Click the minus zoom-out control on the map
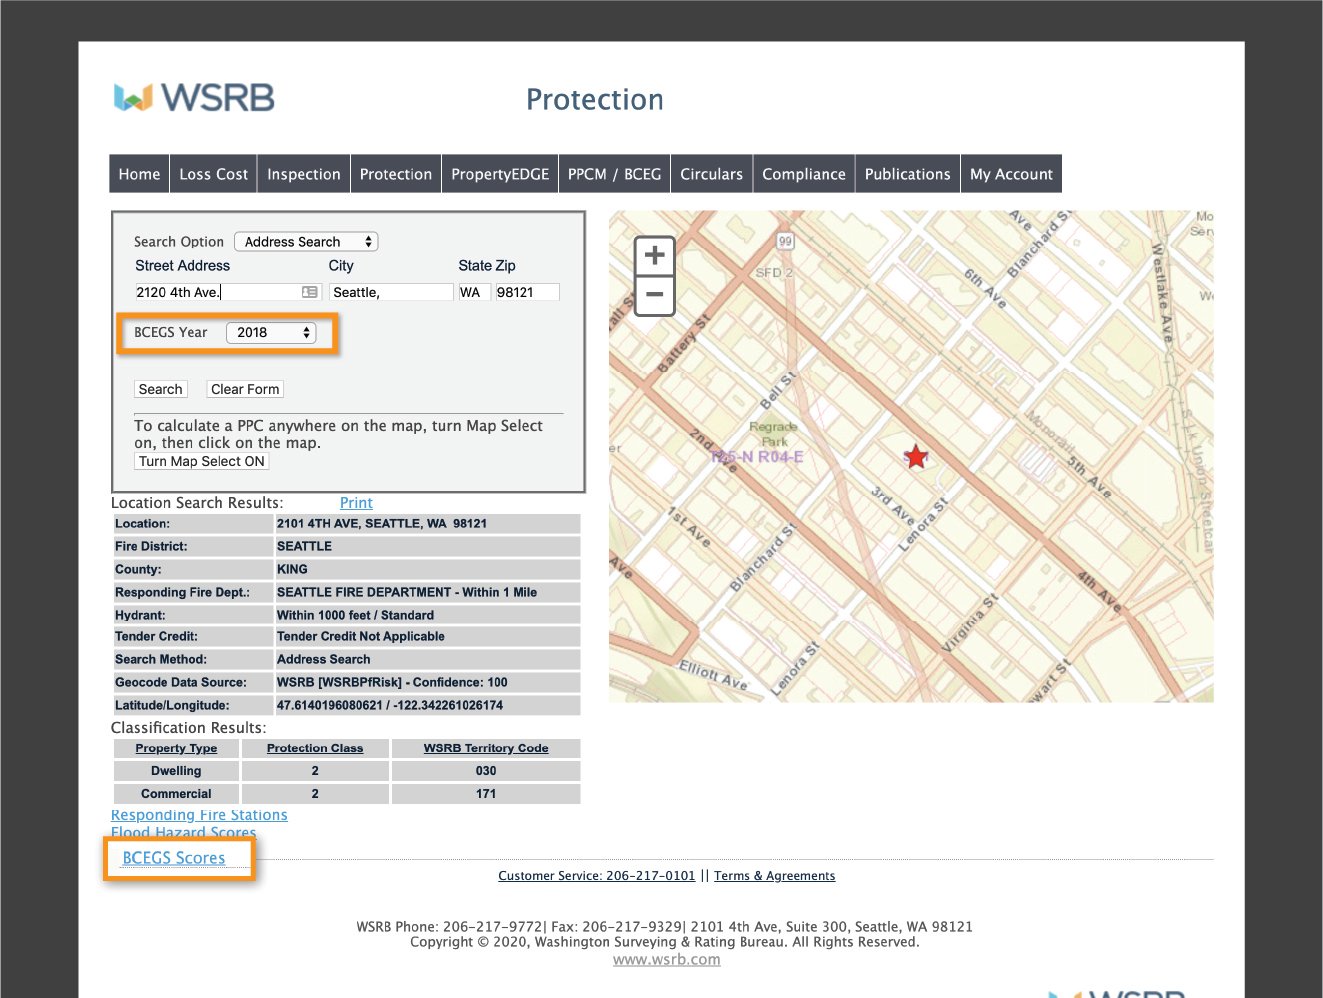1323x998 pixels. [653, 294]
